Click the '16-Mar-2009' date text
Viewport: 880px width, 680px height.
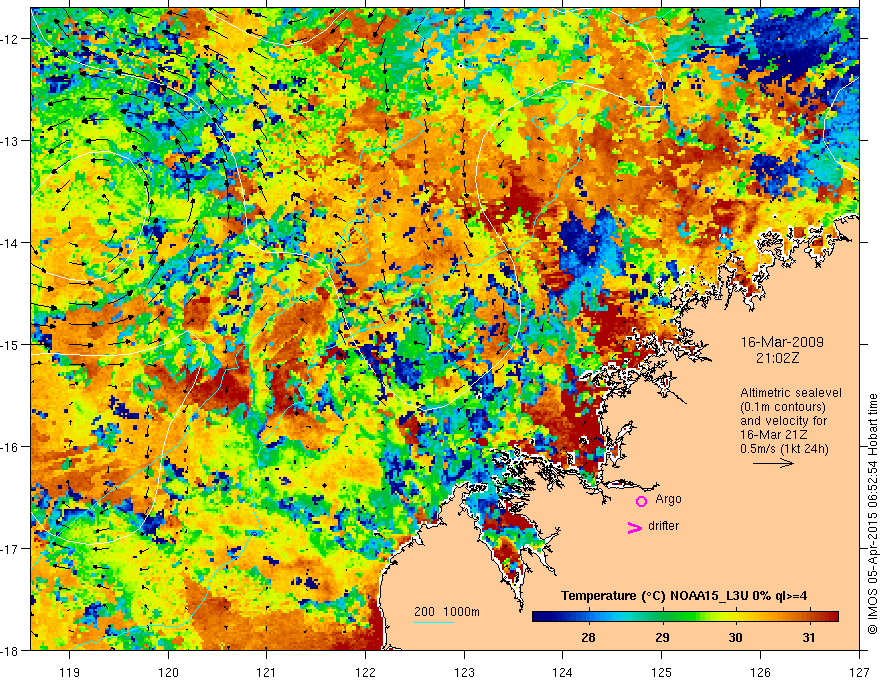(x=782, y=342)
